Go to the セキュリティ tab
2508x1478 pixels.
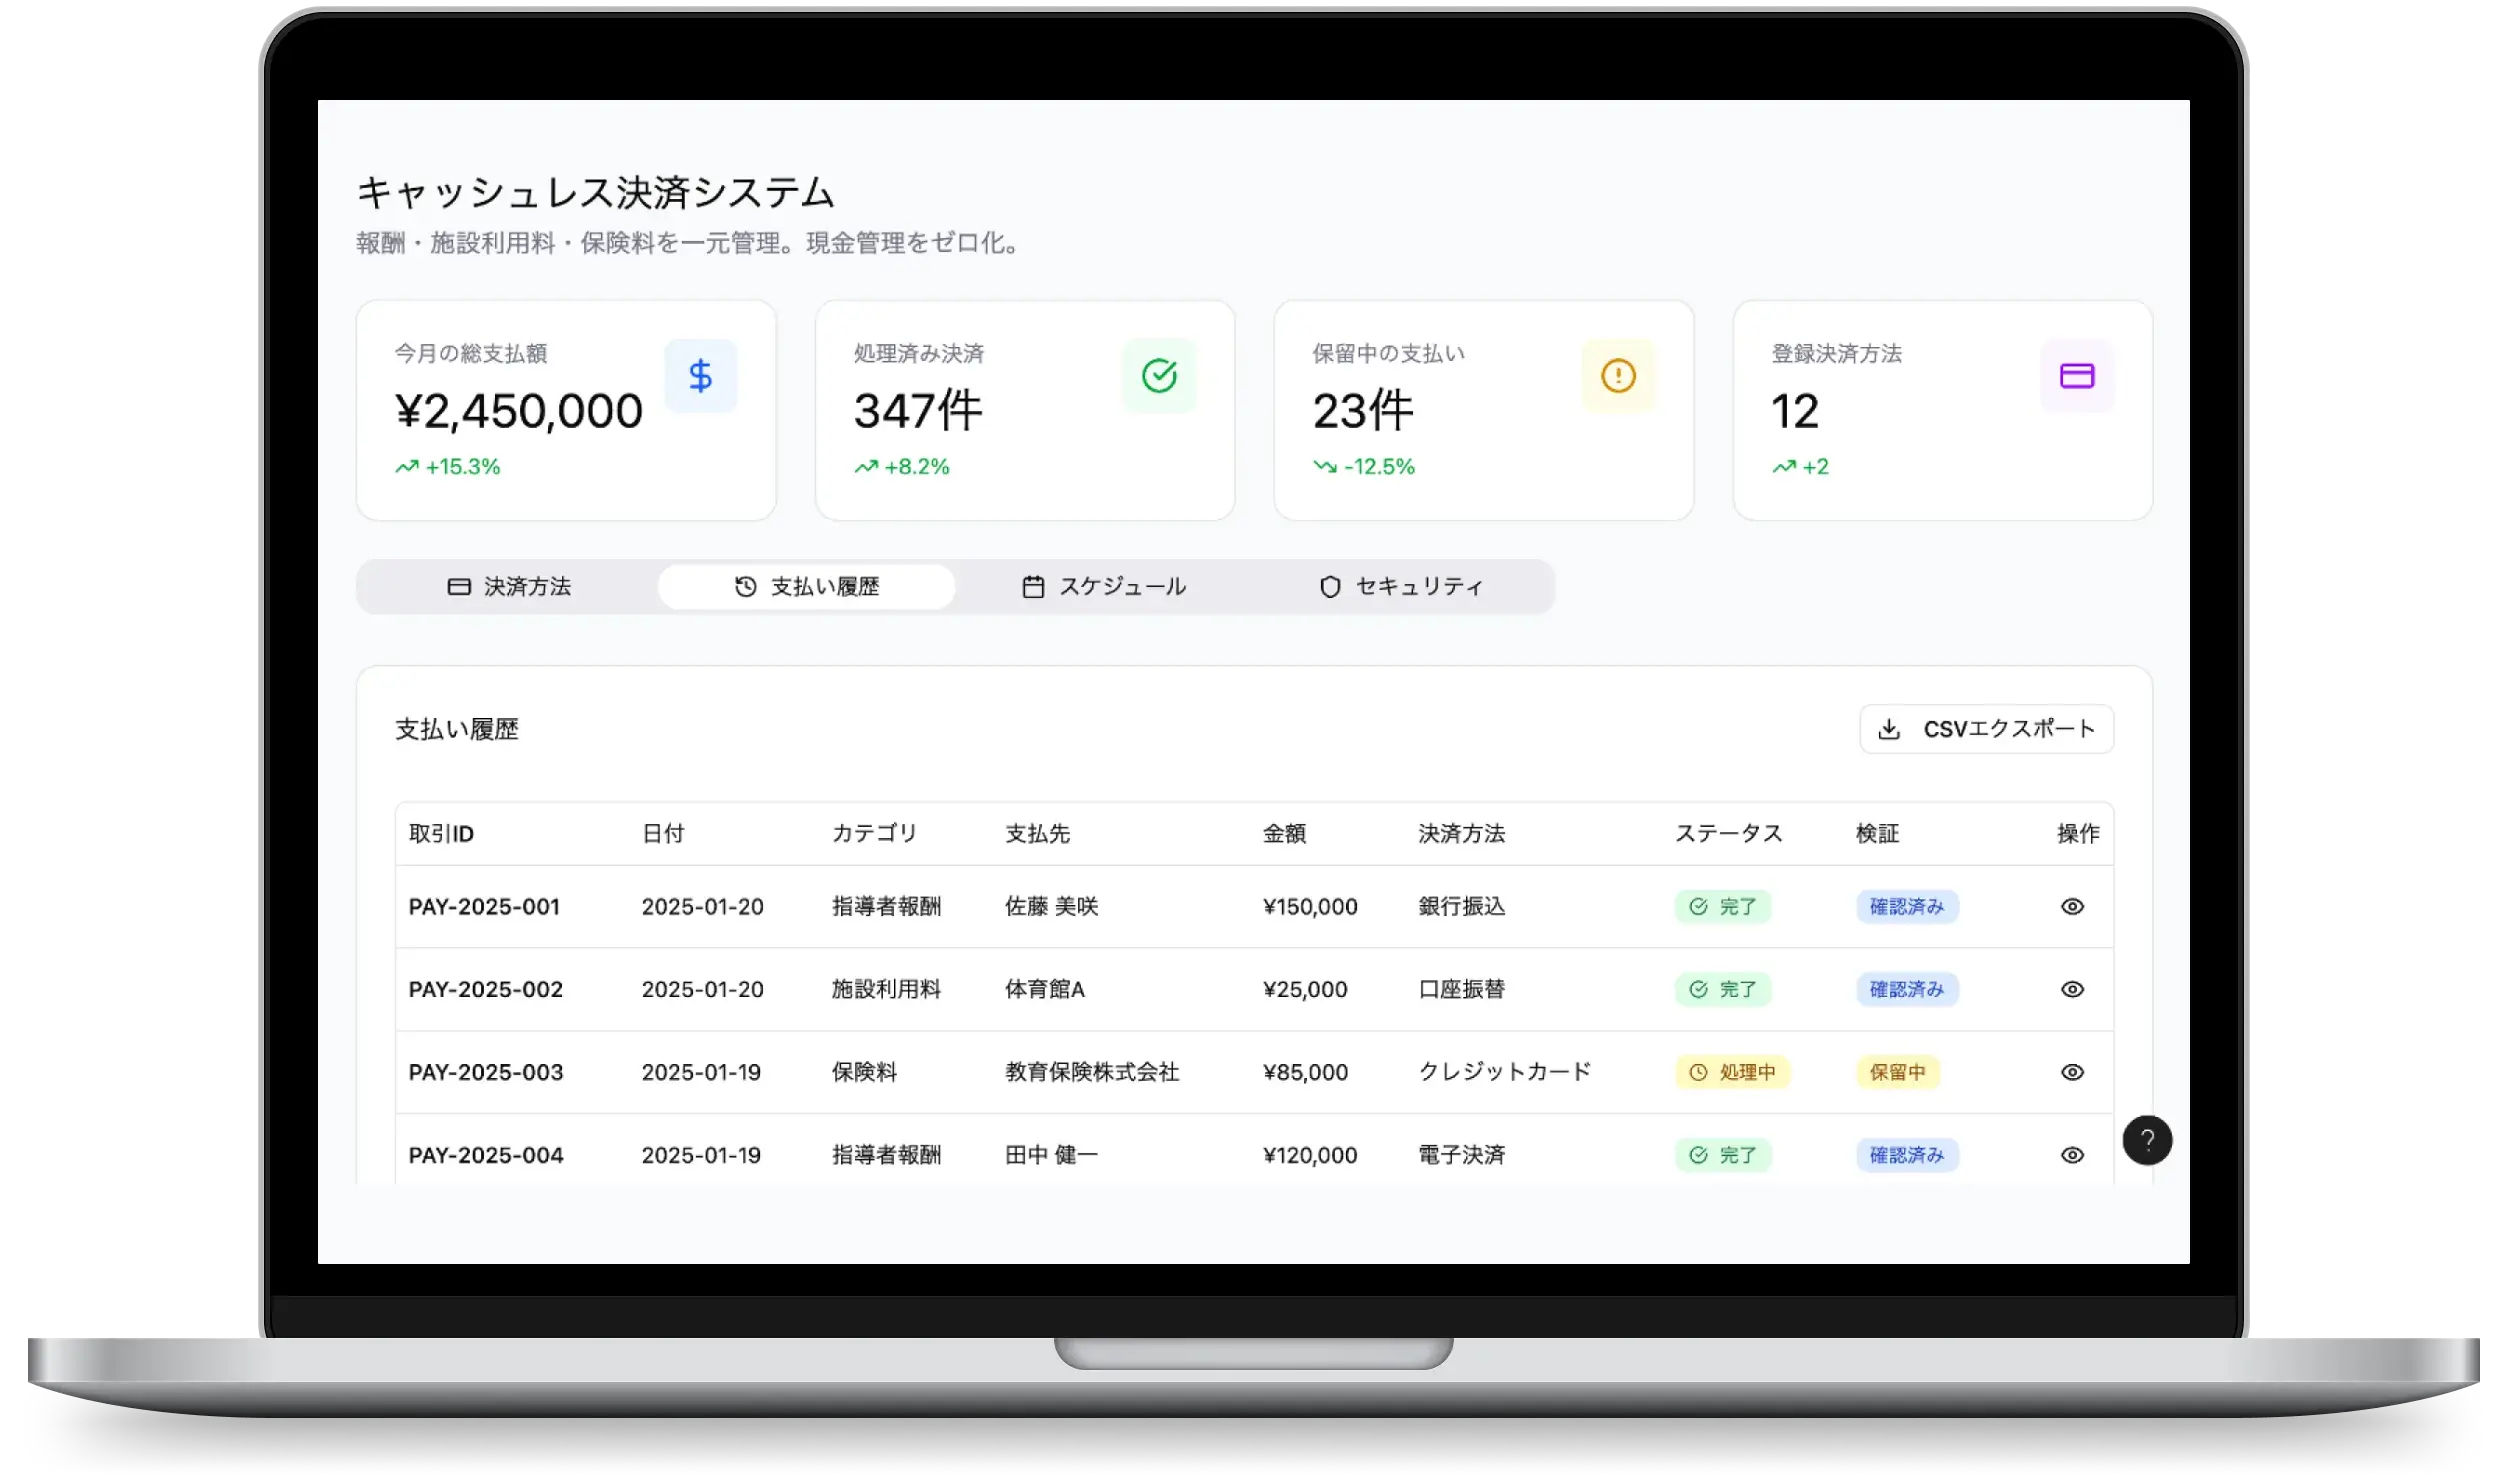[1401, 587]
